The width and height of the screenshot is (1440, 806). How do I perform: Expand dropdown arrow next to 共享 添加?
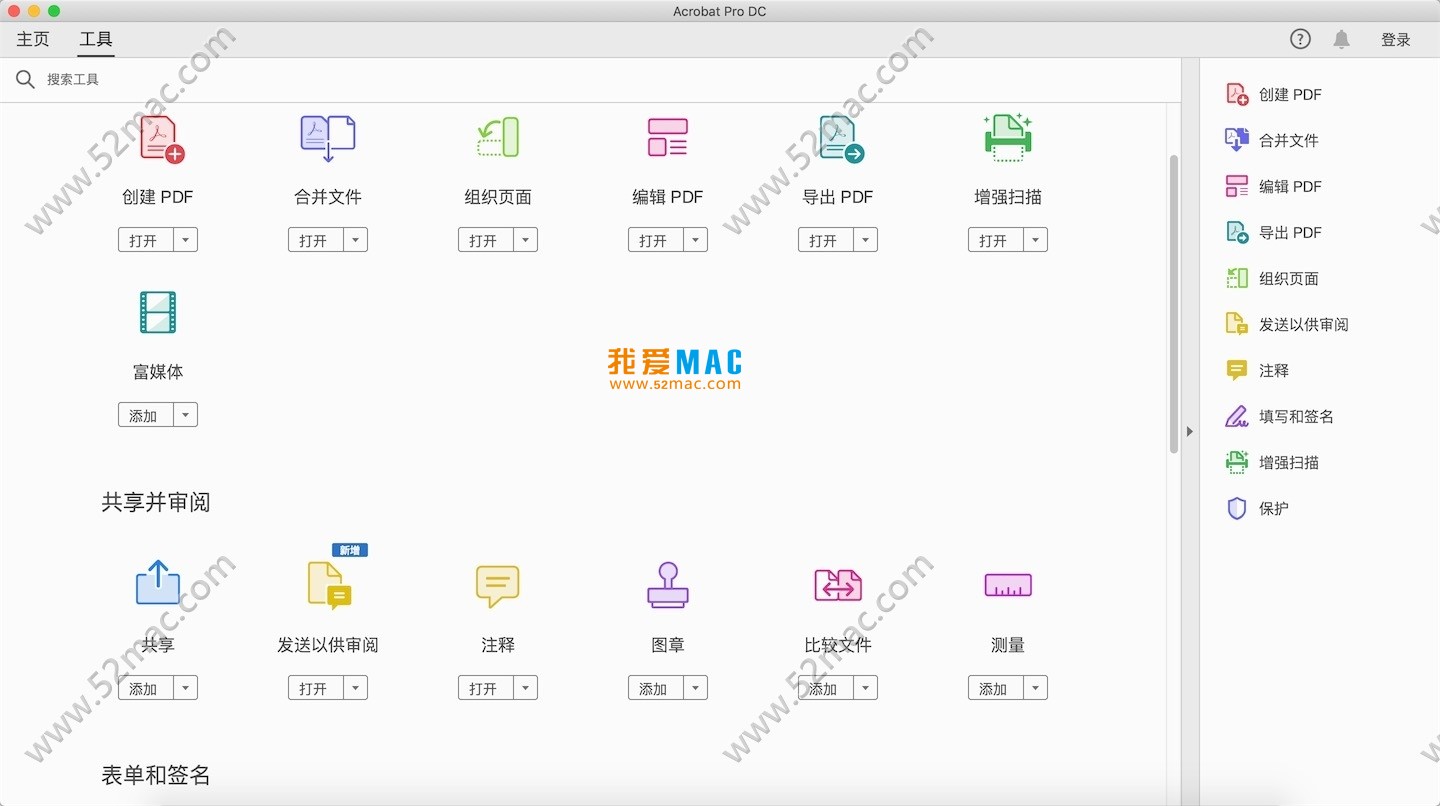click(x=186, y=688)
